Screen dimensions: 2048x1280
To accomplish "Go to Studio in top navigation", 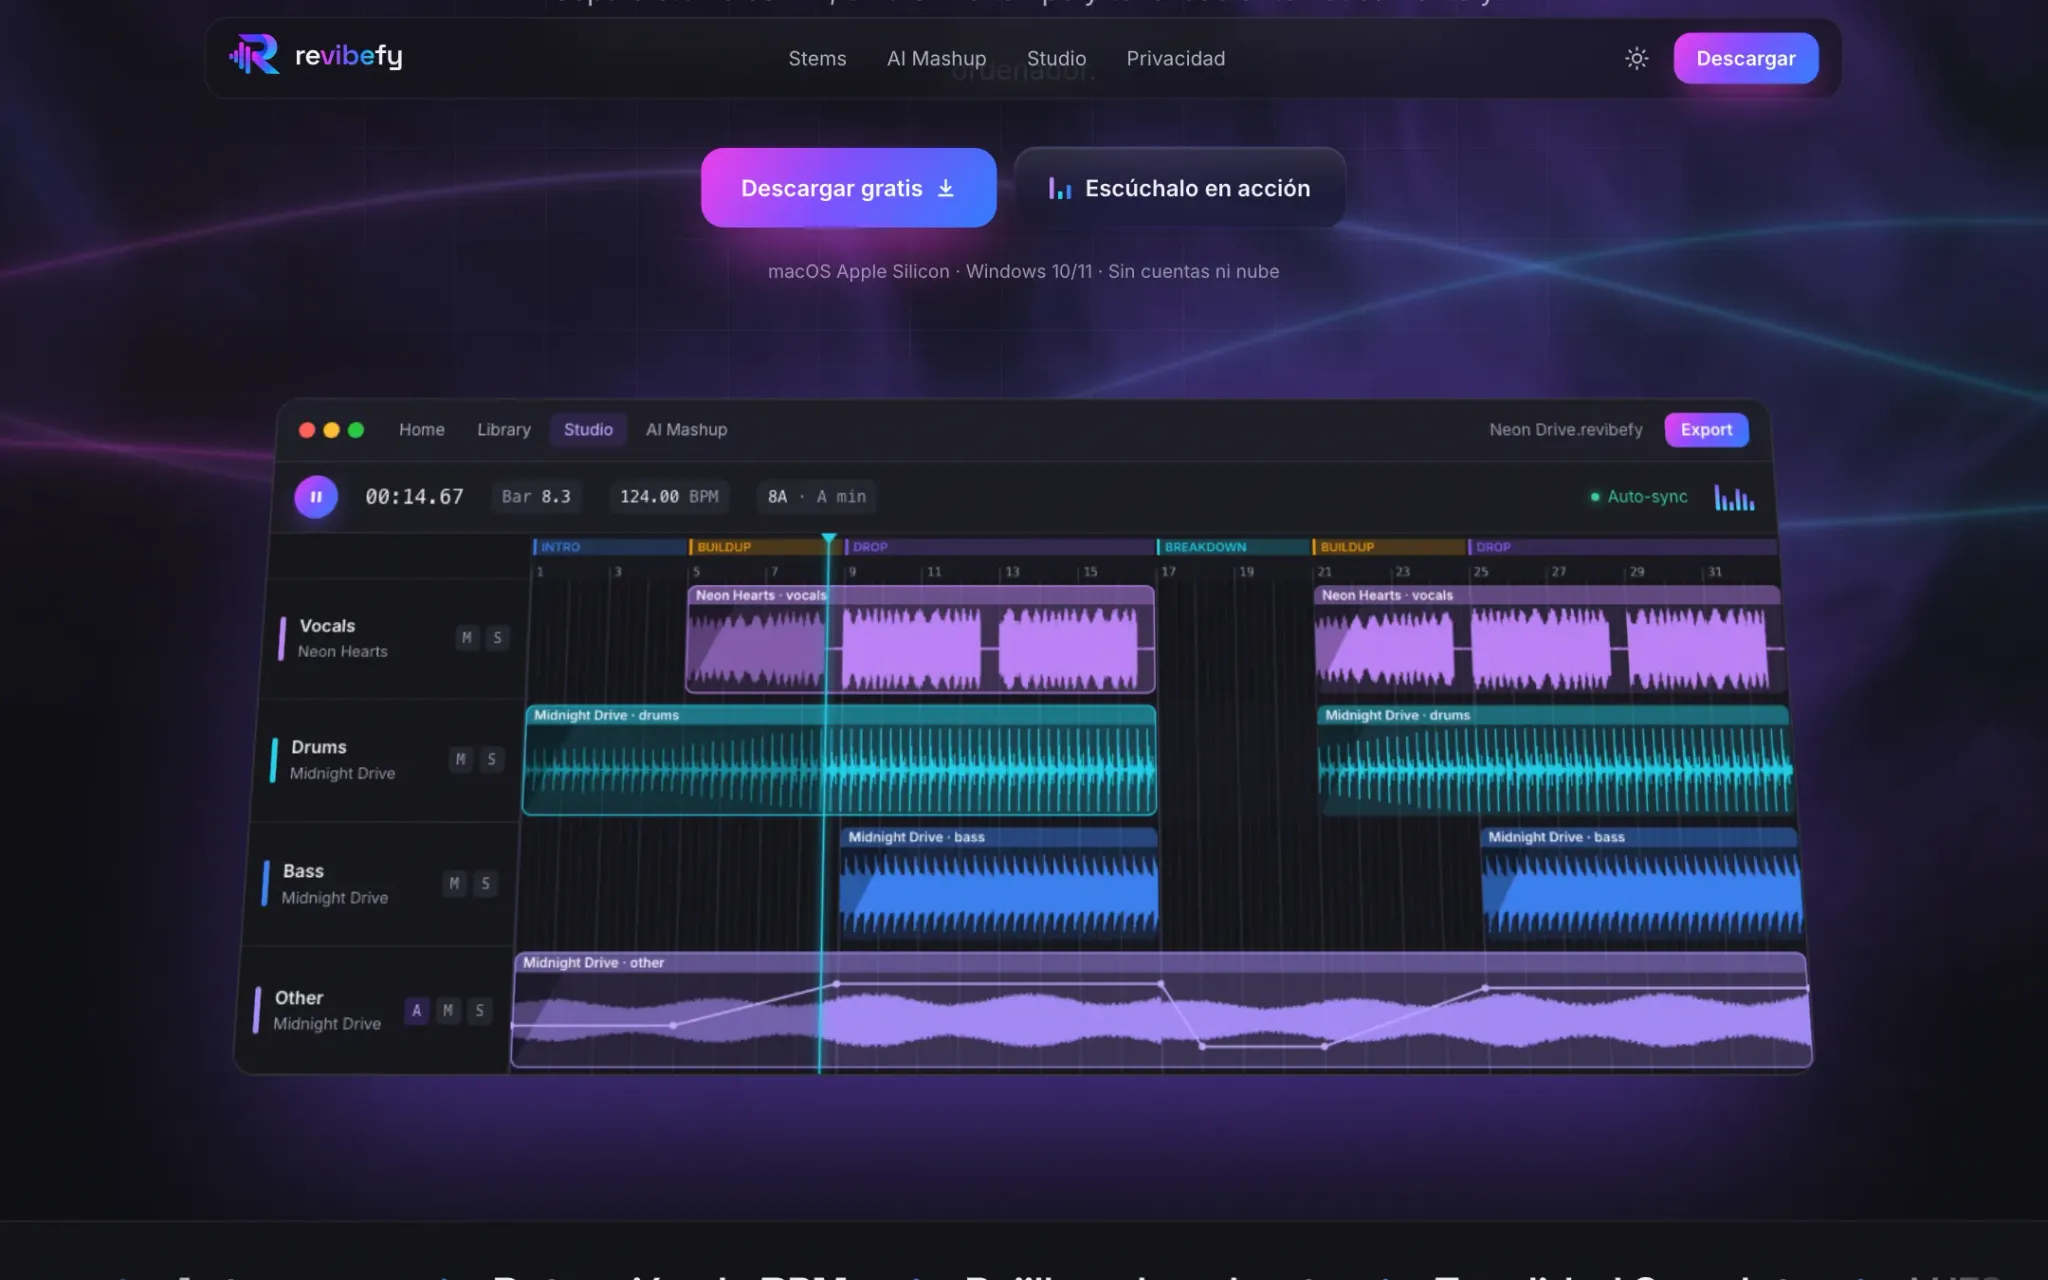I will [1056, 58].
